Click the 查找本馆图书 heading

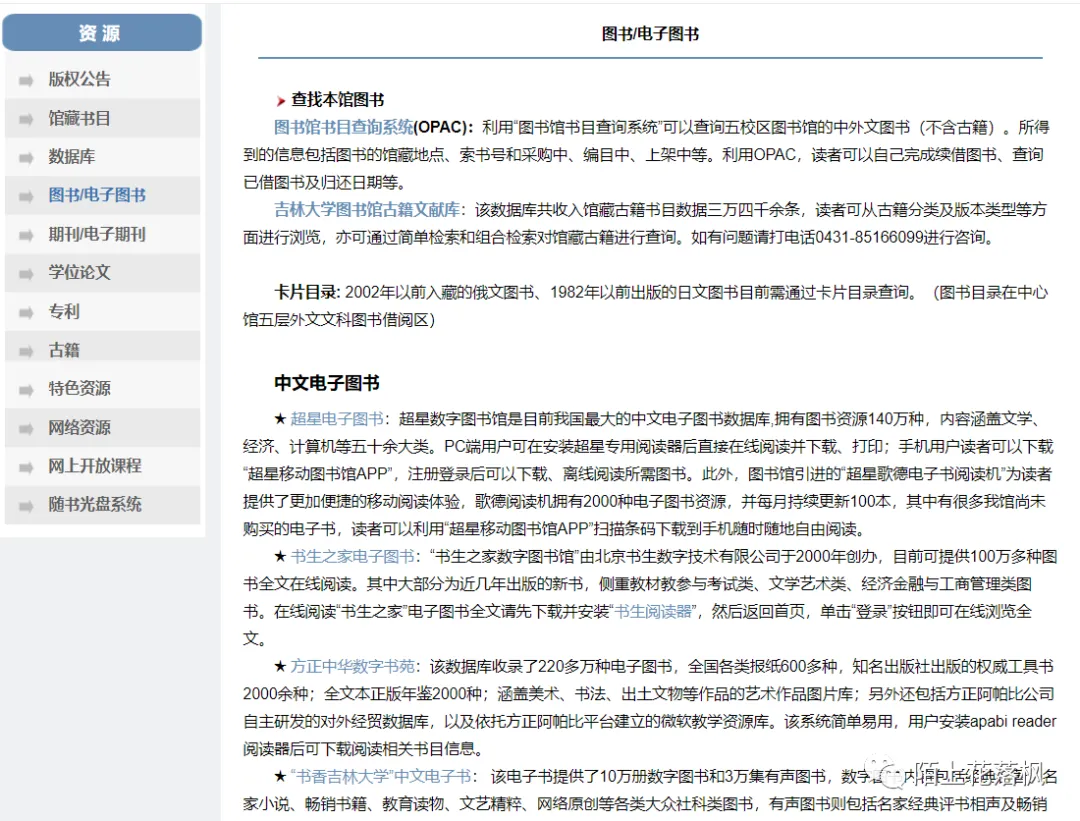(338, 100)
